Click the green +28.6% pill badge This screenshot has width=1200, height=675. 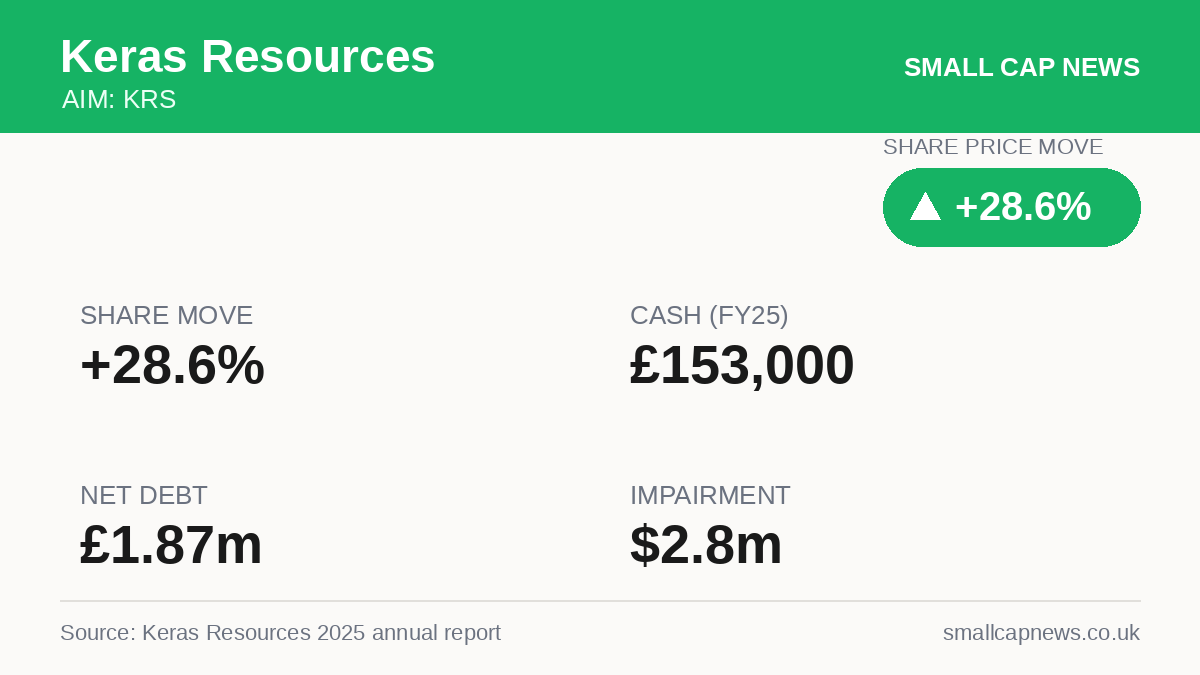[1012, 207]
